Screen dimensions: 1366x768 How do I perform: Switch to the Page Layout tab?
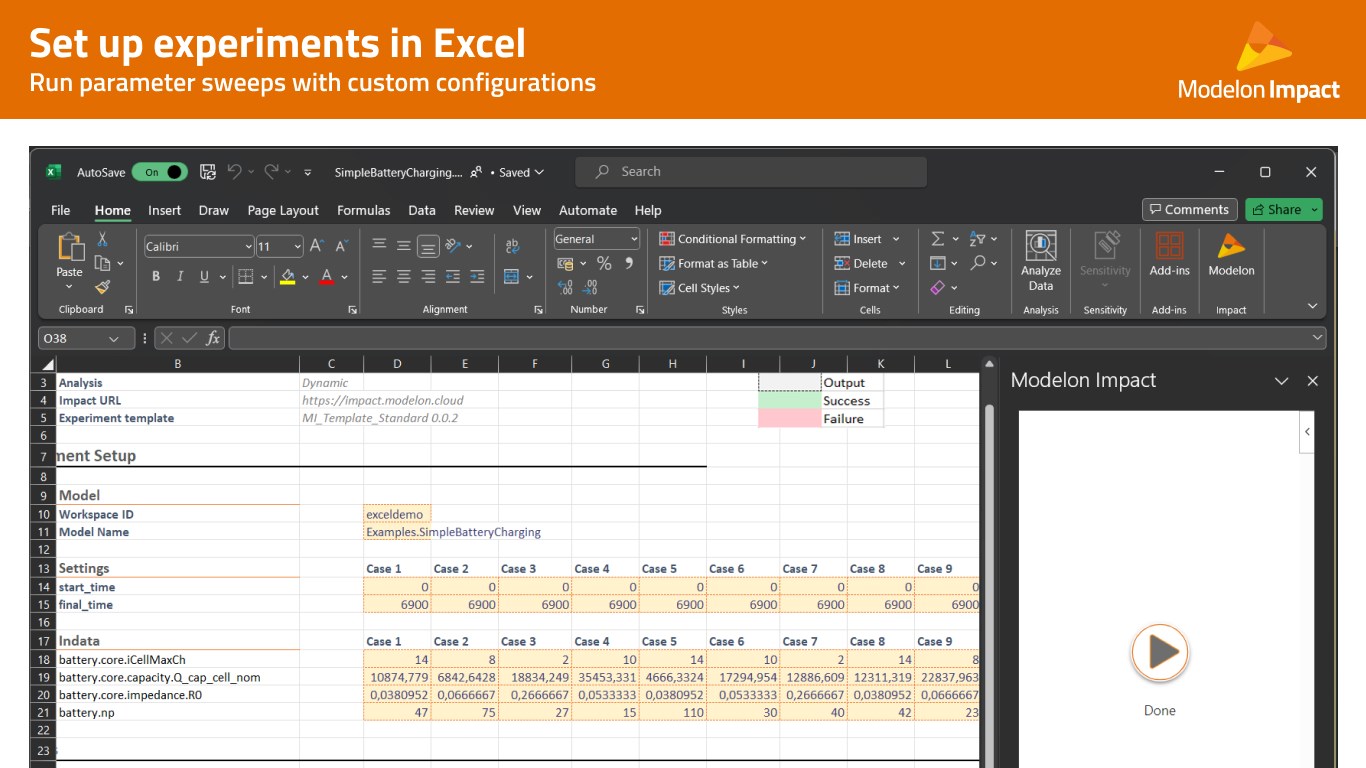coord(283,210)
